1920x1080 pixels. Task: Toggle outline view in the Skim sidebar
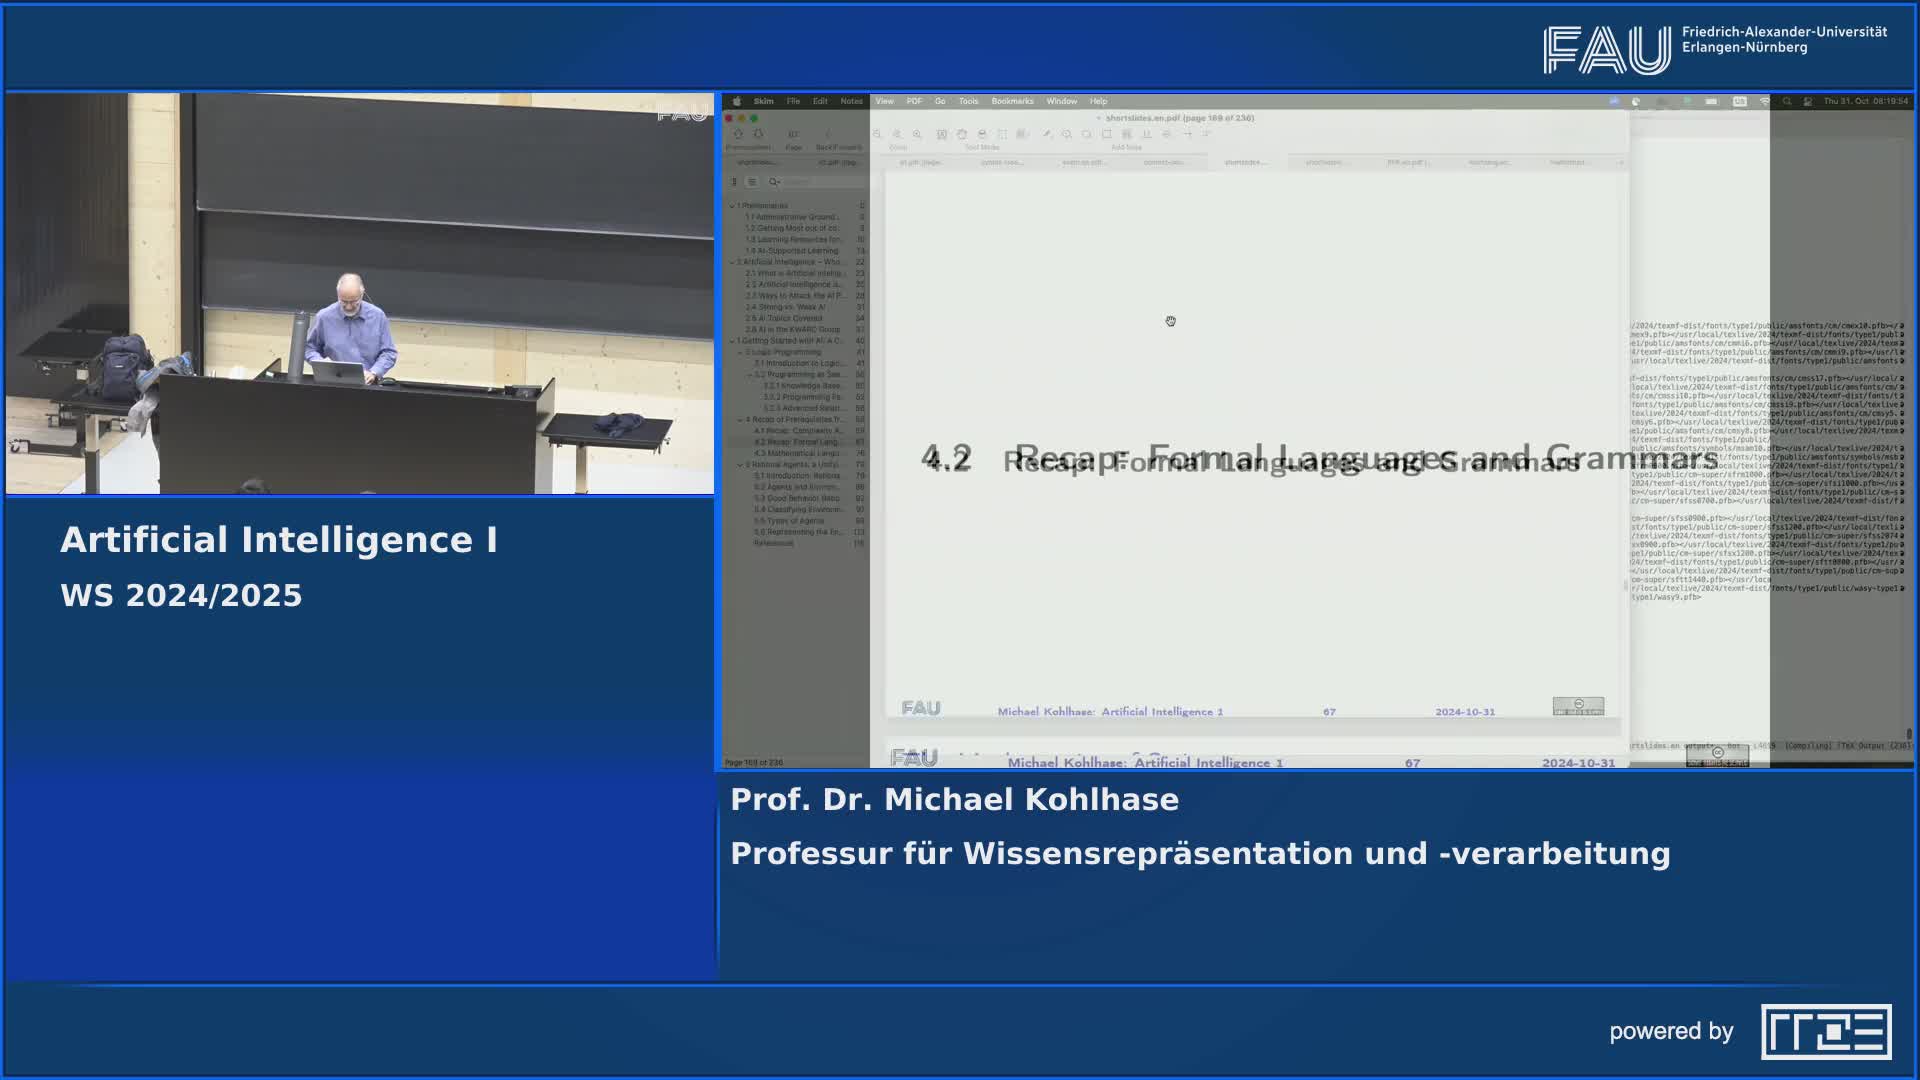click(754, 181)
